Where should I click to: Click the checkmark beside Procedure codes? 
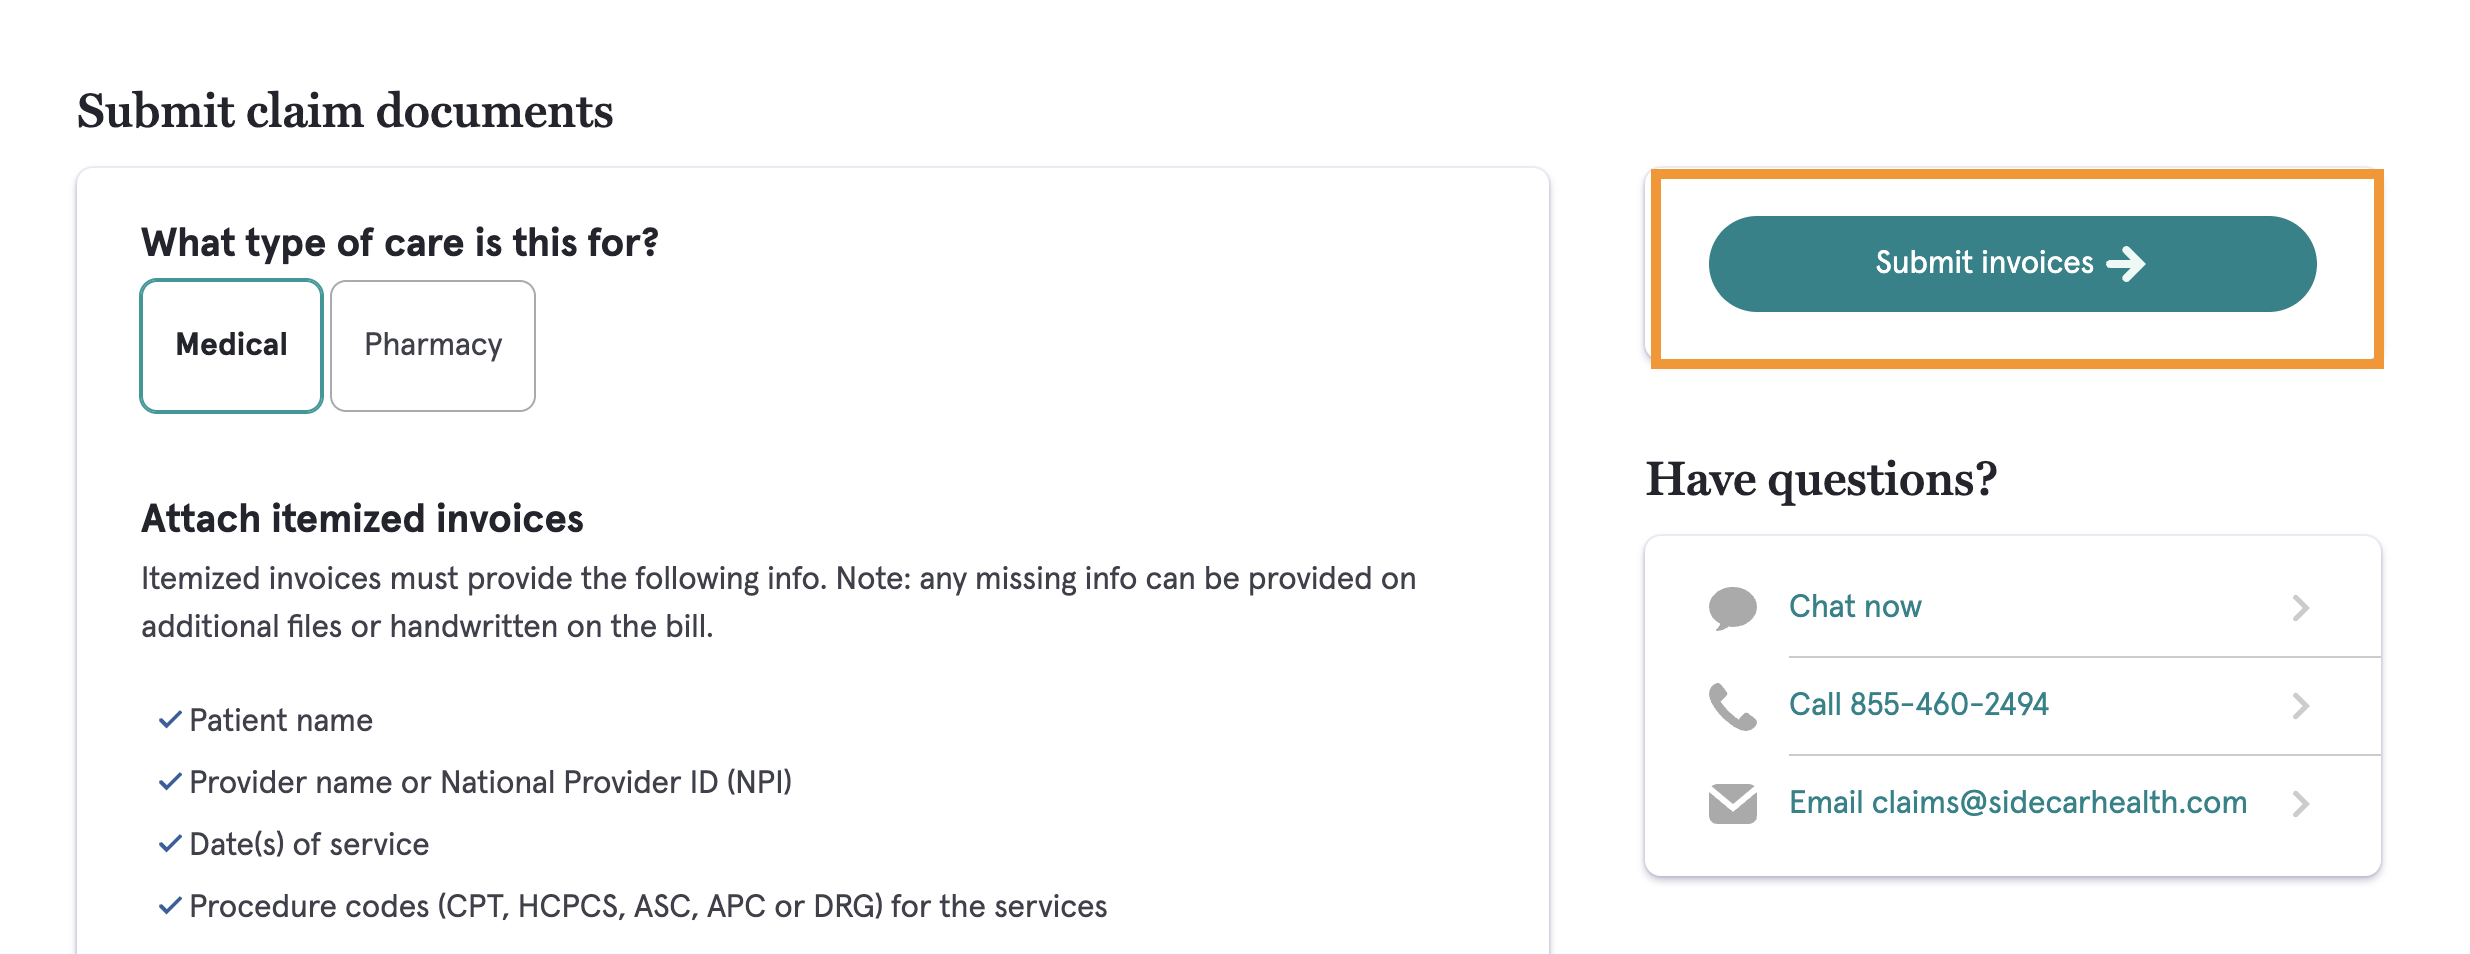(170, 906)
